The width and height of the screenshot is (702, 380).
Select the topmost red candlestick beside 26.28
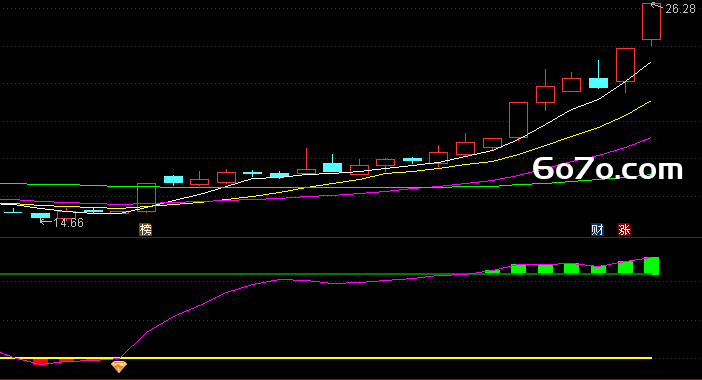651,21
